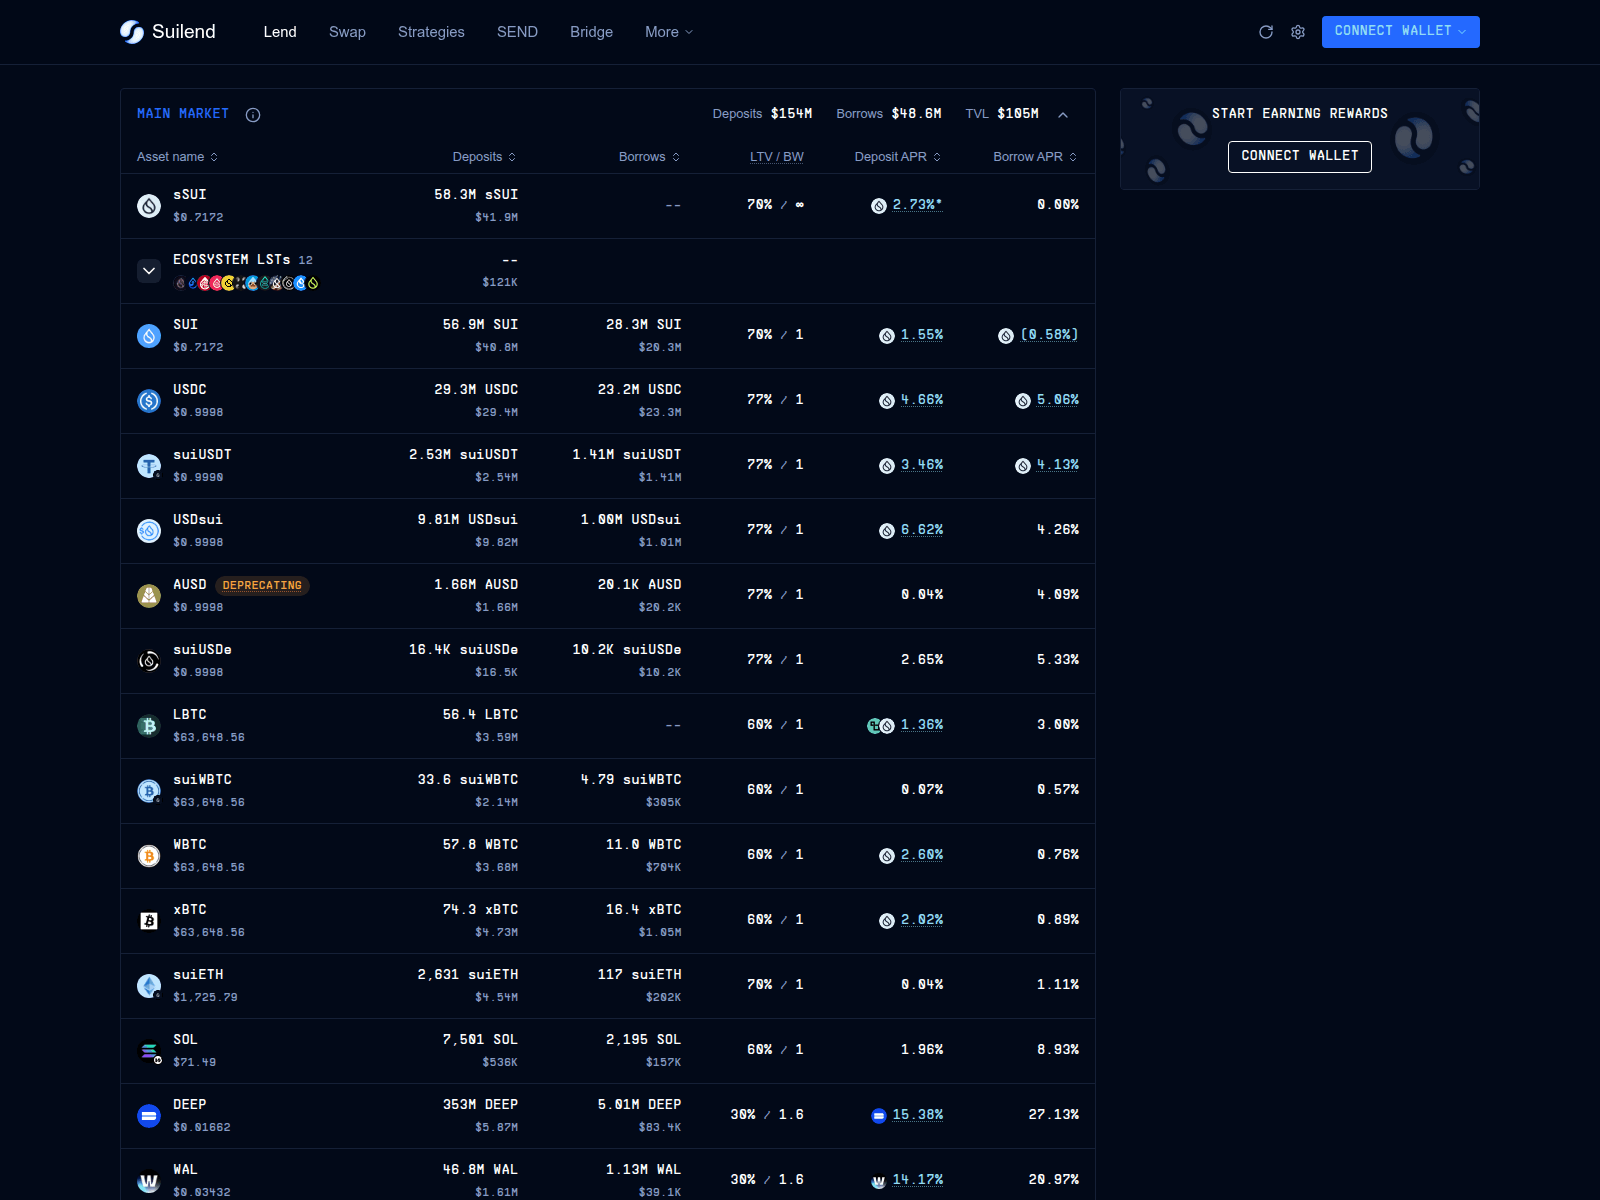This screenshot has height=1200, width=1600.
Task: Open the Bridge tab
Action: (x=591, y=32)
